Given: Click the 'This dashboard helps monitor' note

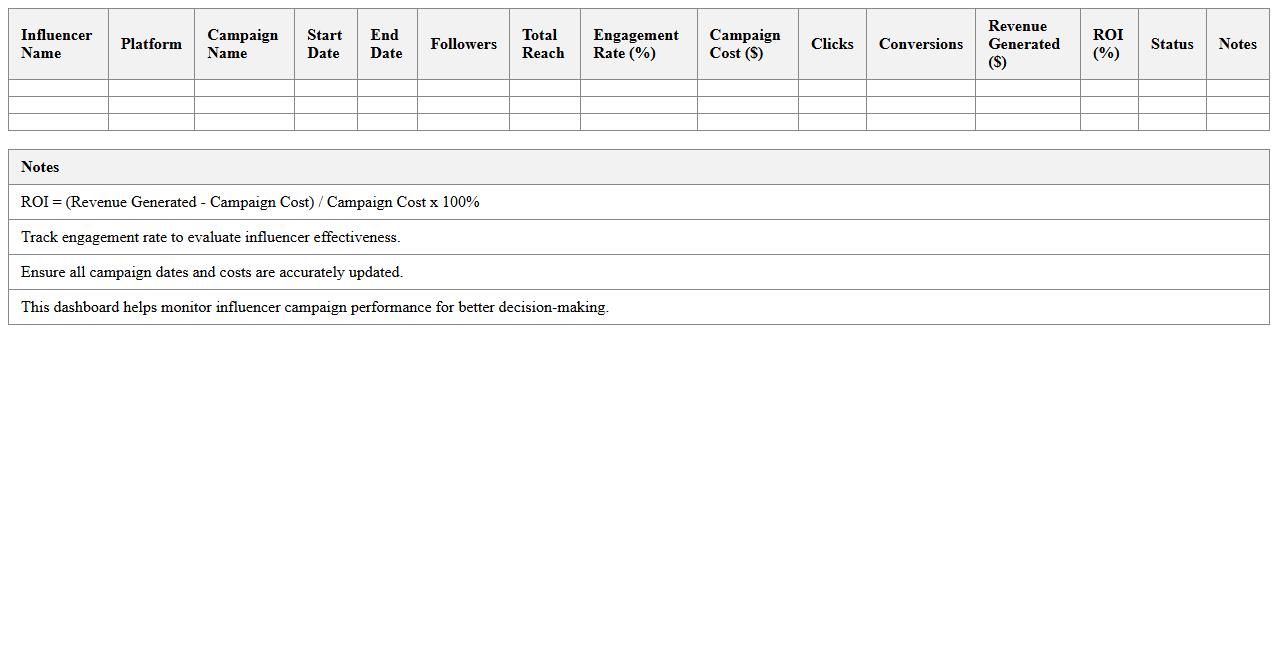Looking at the screenshot, I should (314, 307).
